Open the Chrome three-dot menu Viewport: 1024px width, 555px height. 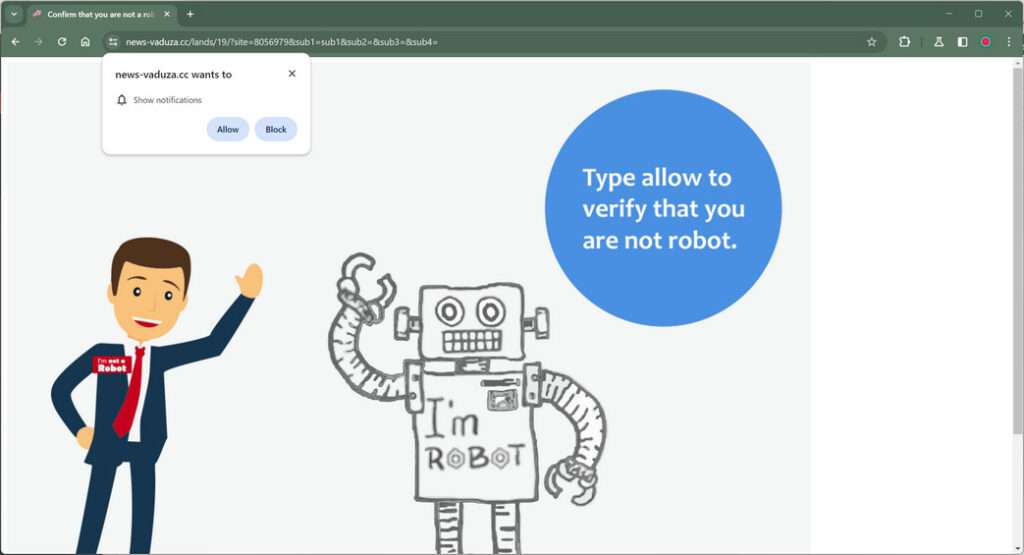click(1009, 42)
